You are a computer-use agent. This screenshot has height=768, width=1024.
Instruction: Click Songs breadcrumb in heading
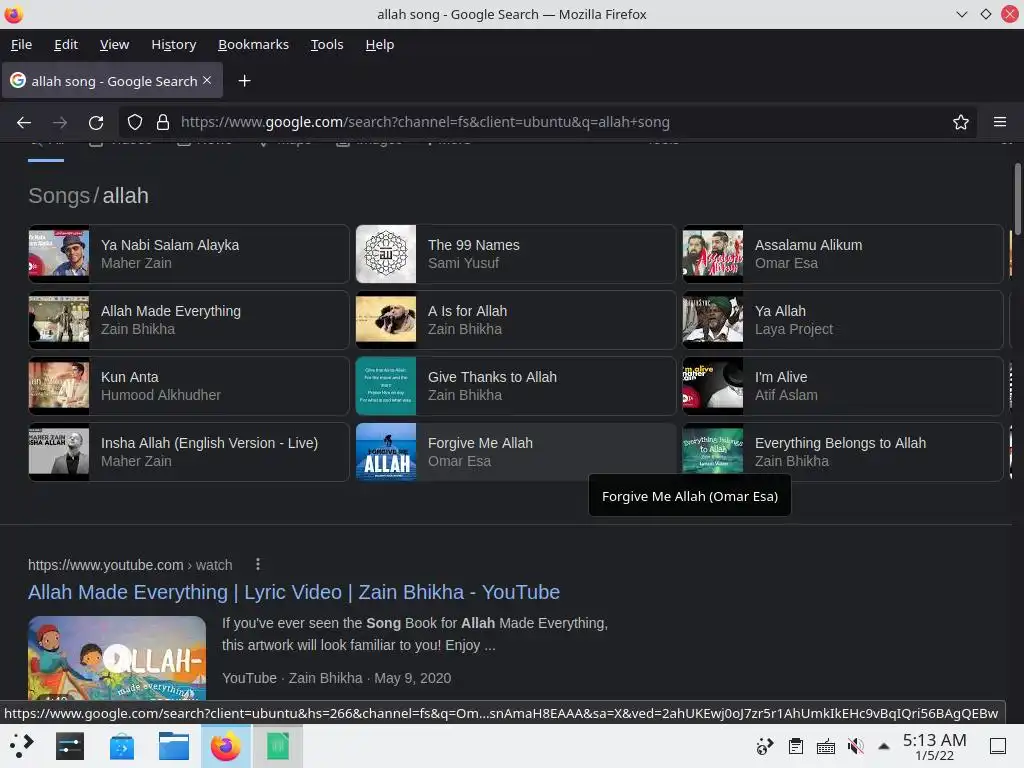pos(59,196)
